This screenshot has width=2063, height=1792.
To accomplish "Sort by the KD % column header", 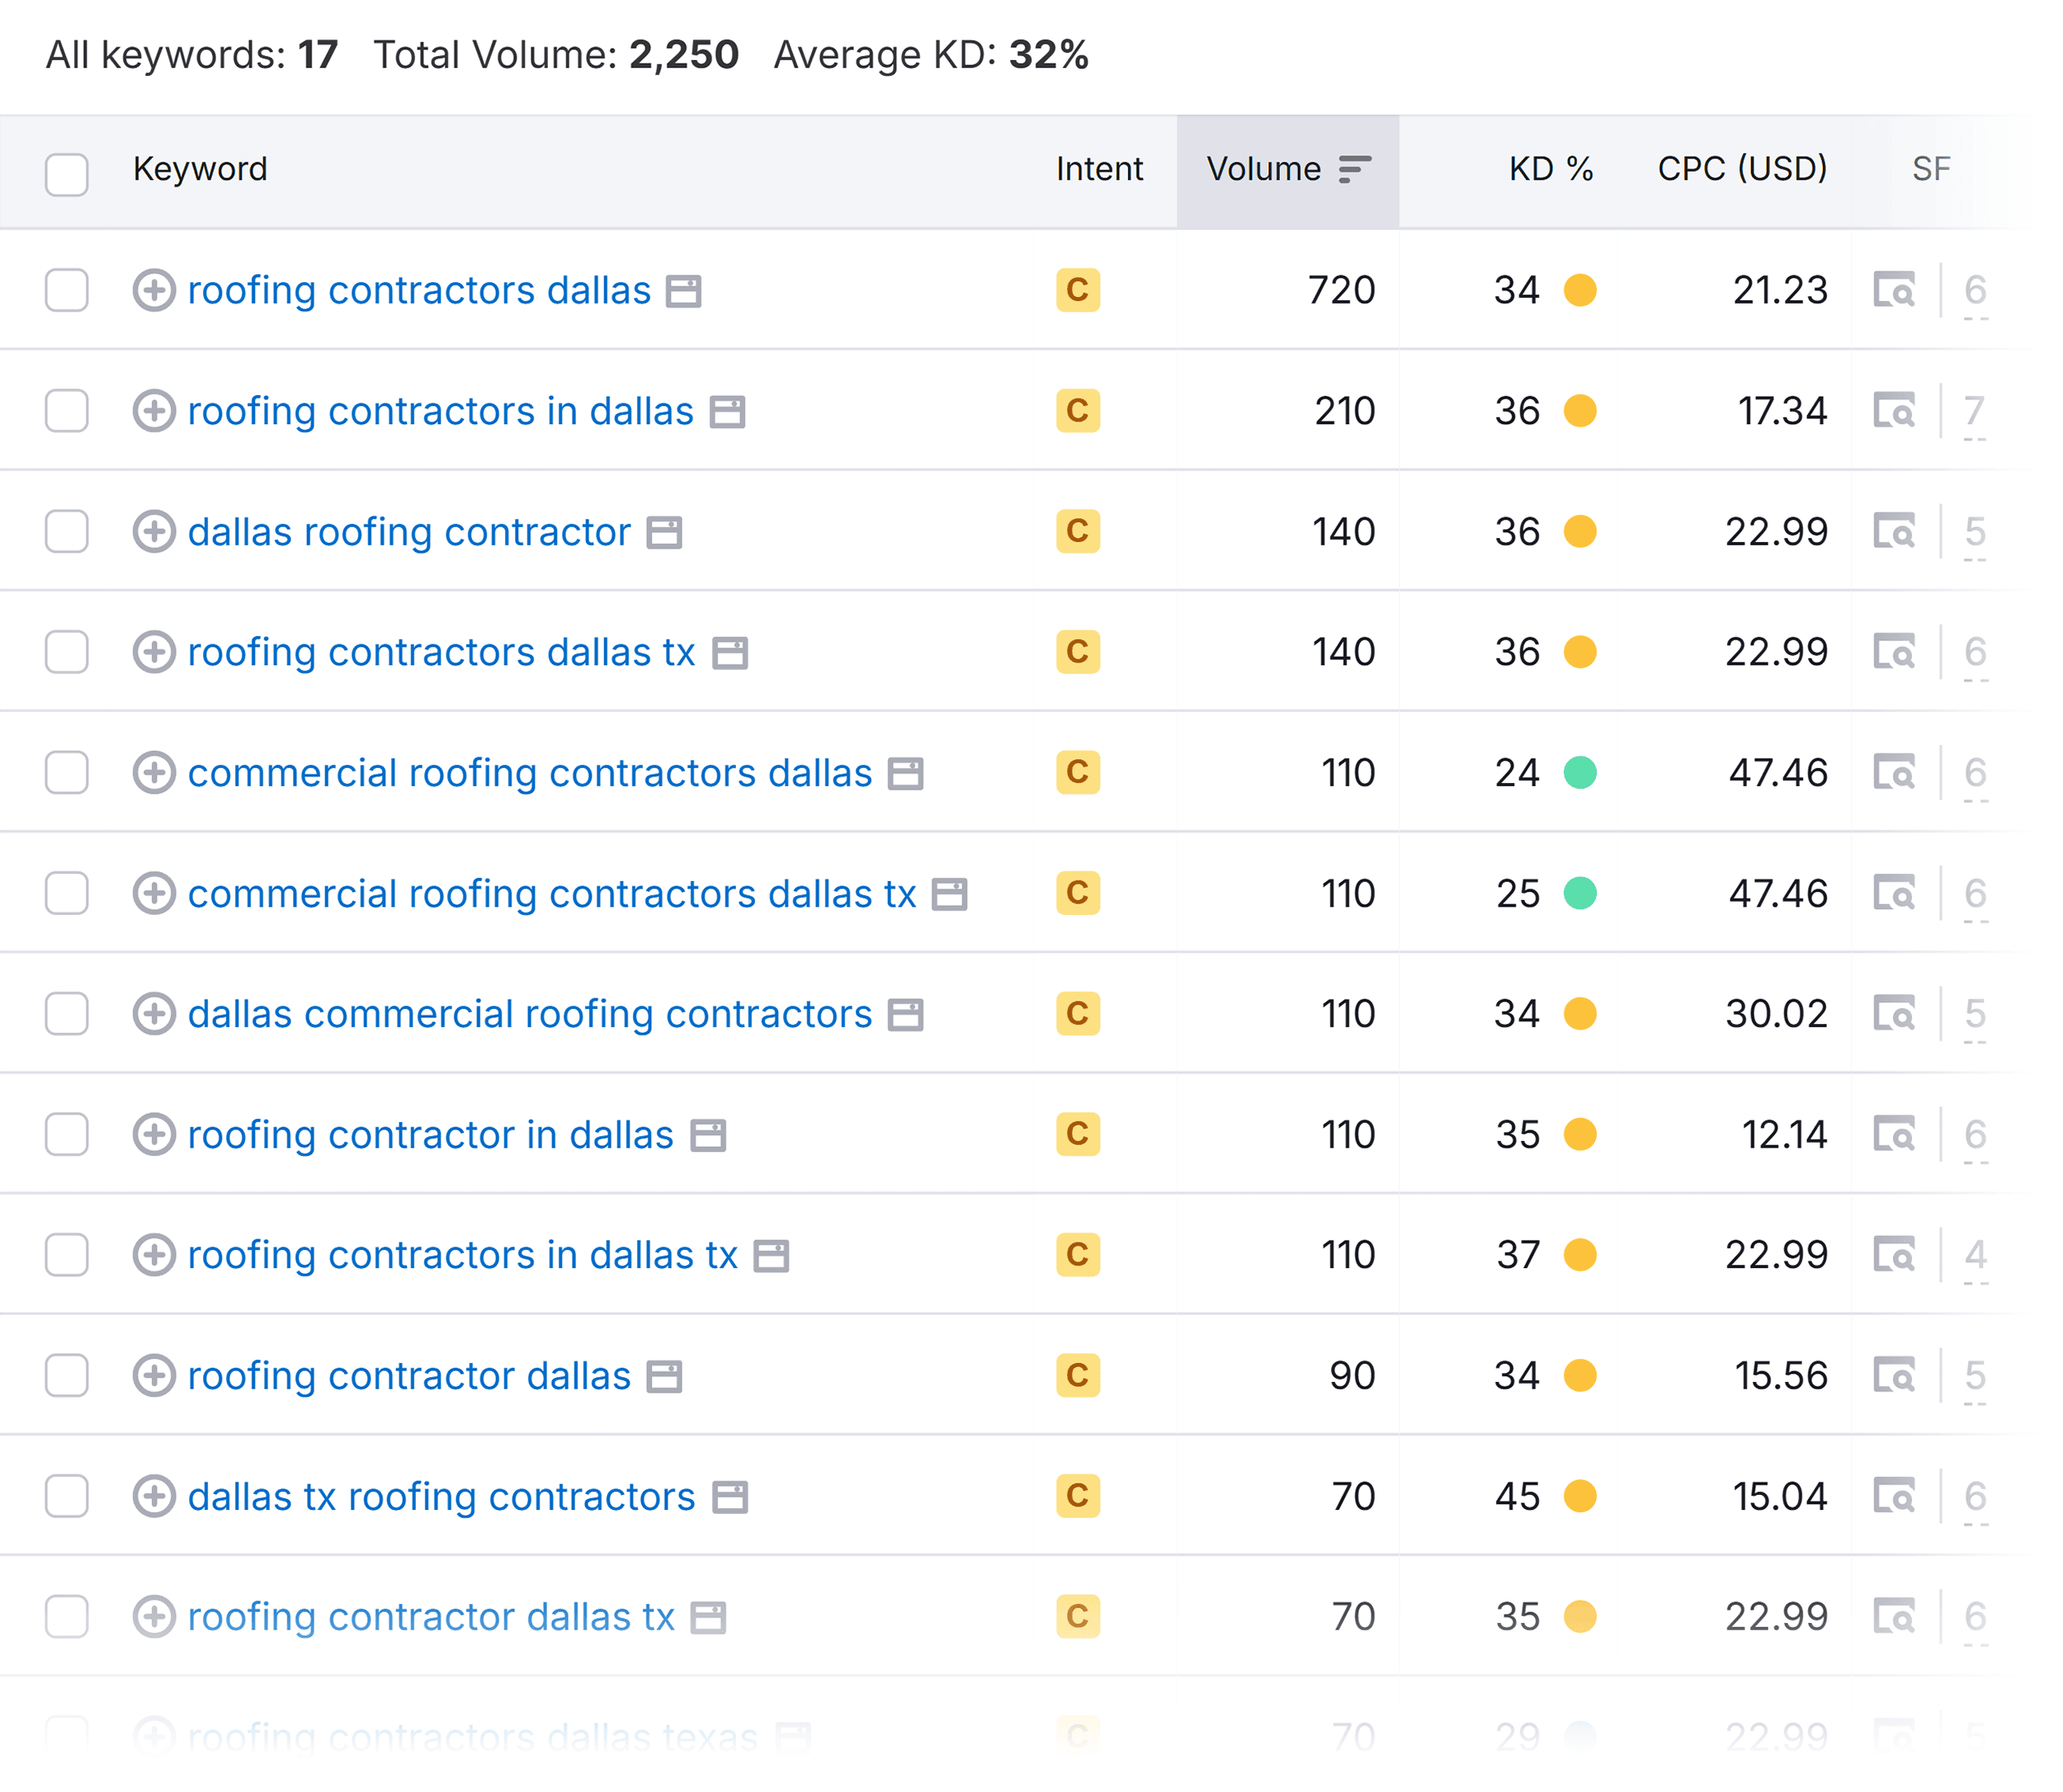I will coord(1551,169).
